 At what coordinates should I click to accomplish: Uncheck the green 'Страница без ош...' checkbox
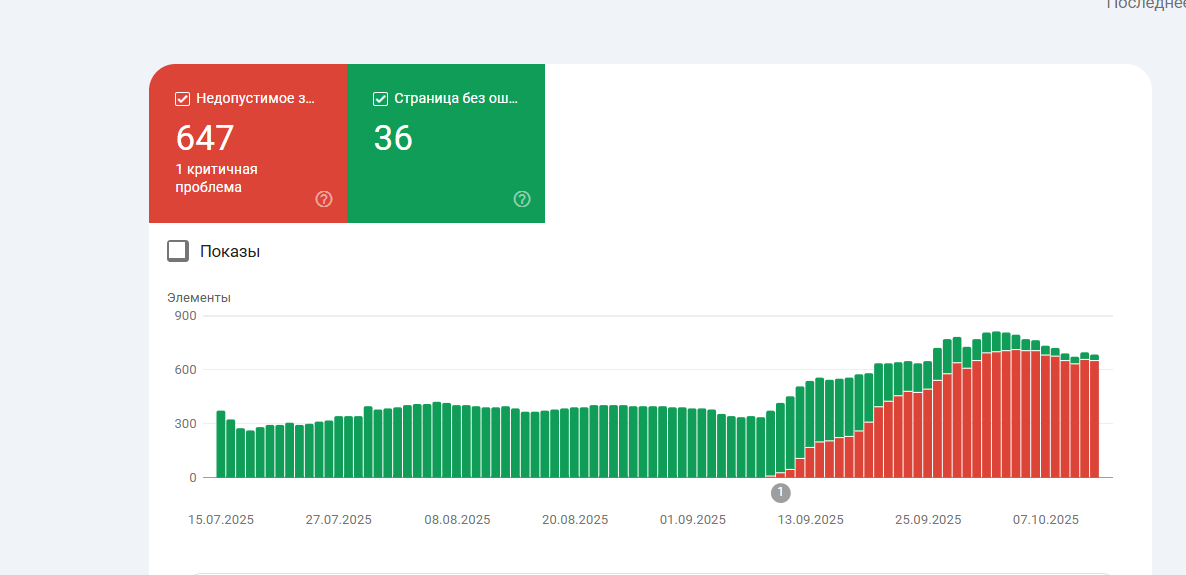tap(381, 98)
